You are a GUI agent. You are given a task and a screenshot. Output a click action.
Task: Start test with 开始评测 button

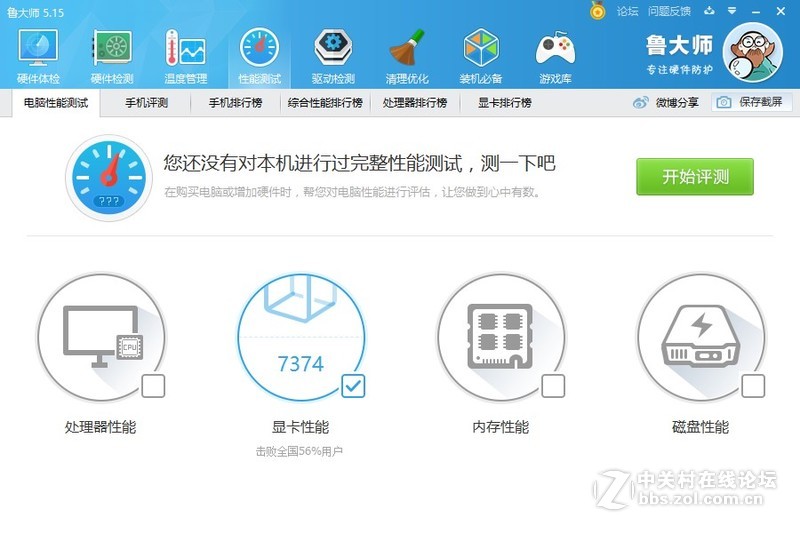point(695,177)
